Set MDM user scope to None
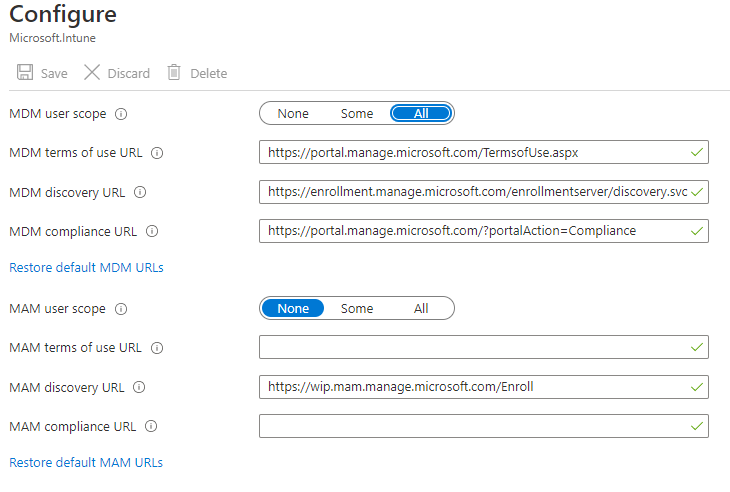Image resolution: width=730 pixels, height=492 pixels. tap(293, 114)
